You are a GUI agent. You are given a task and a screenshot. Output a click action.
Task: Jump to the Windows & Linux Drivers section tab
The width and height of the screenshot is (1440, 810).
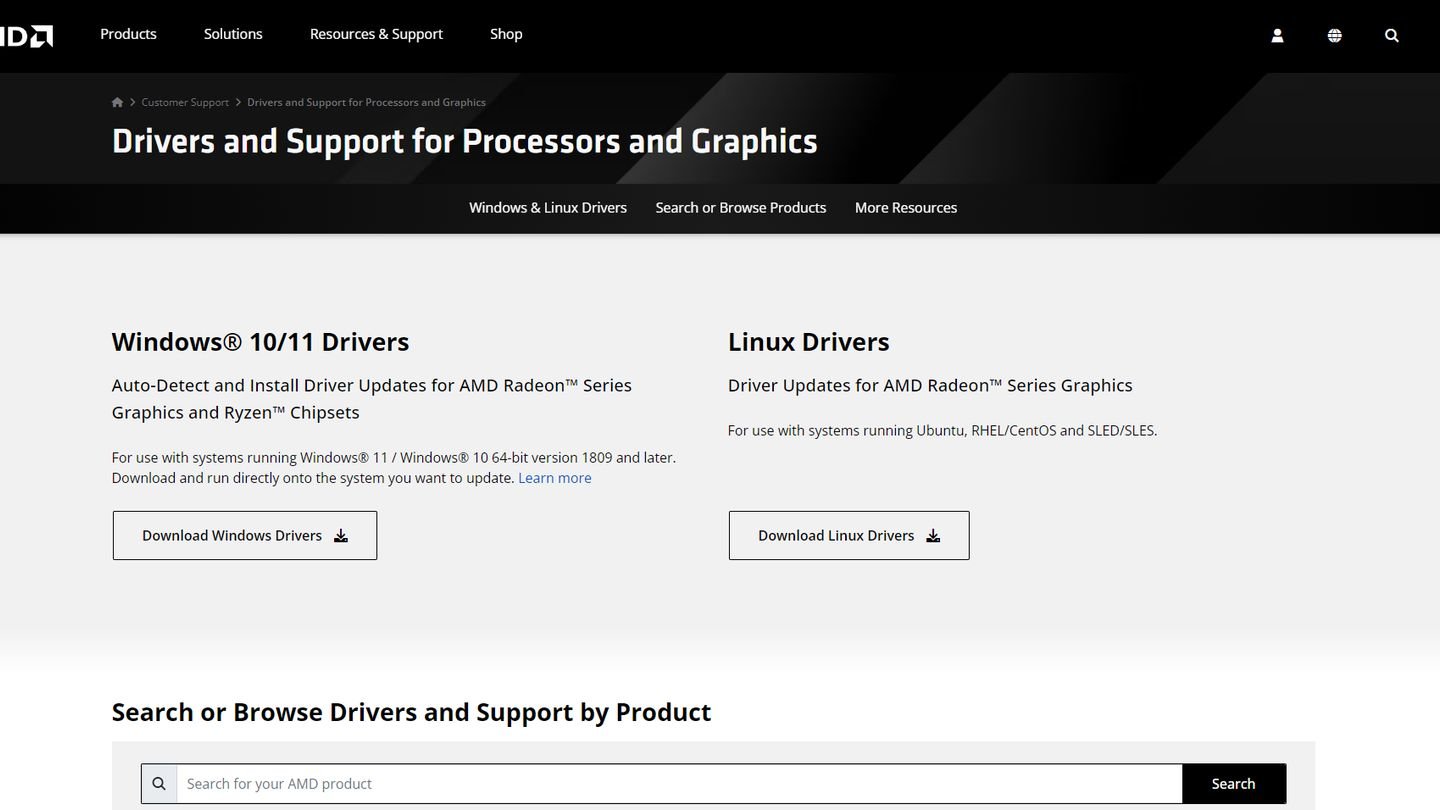tap(548, 208)
